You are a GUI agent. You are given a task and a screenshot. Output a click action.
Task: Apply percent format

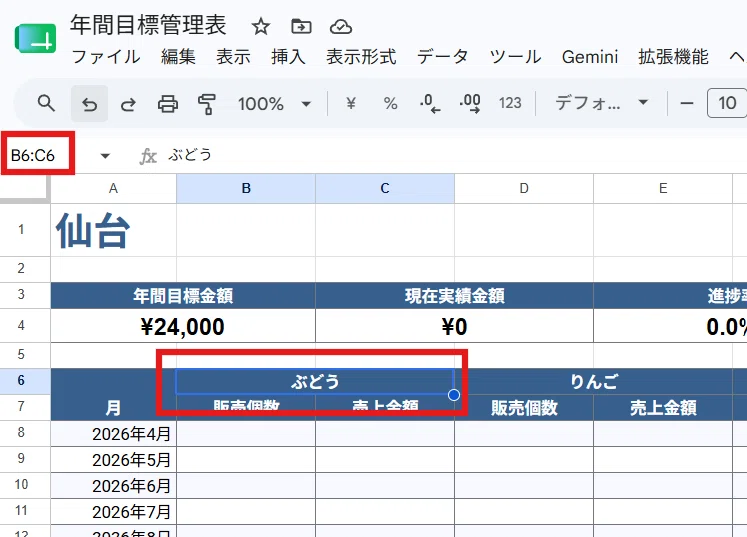(x=390, y=103)
